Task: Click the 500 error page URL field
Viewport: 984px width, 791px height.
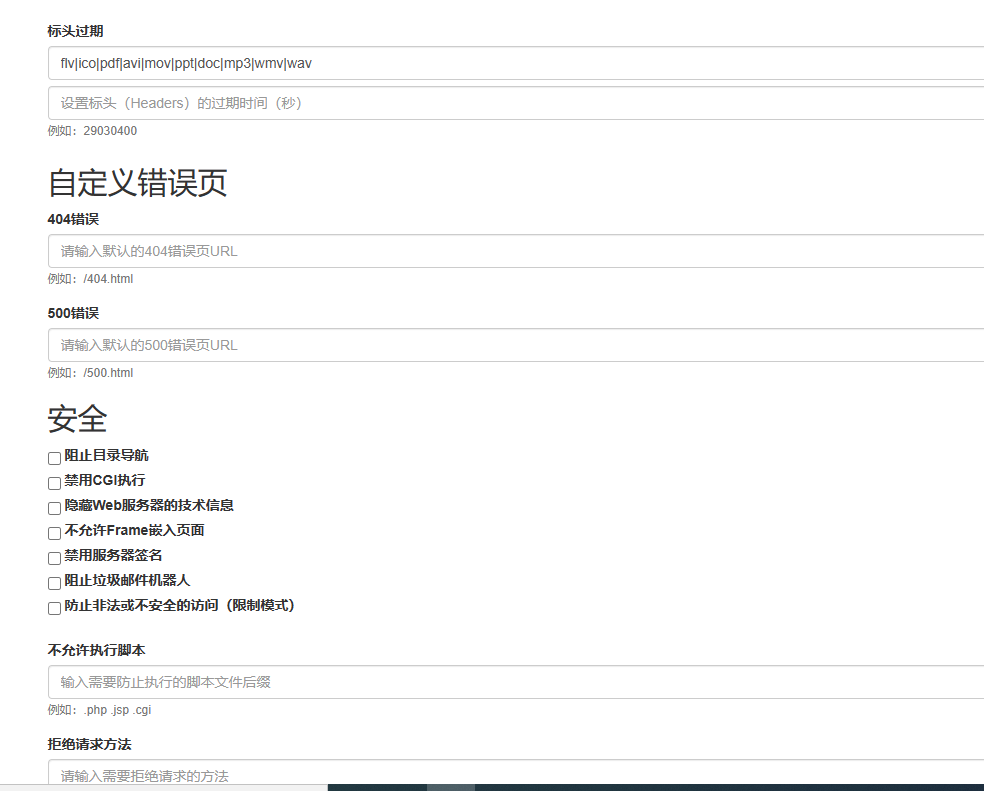Action: [x=516, y=345]
